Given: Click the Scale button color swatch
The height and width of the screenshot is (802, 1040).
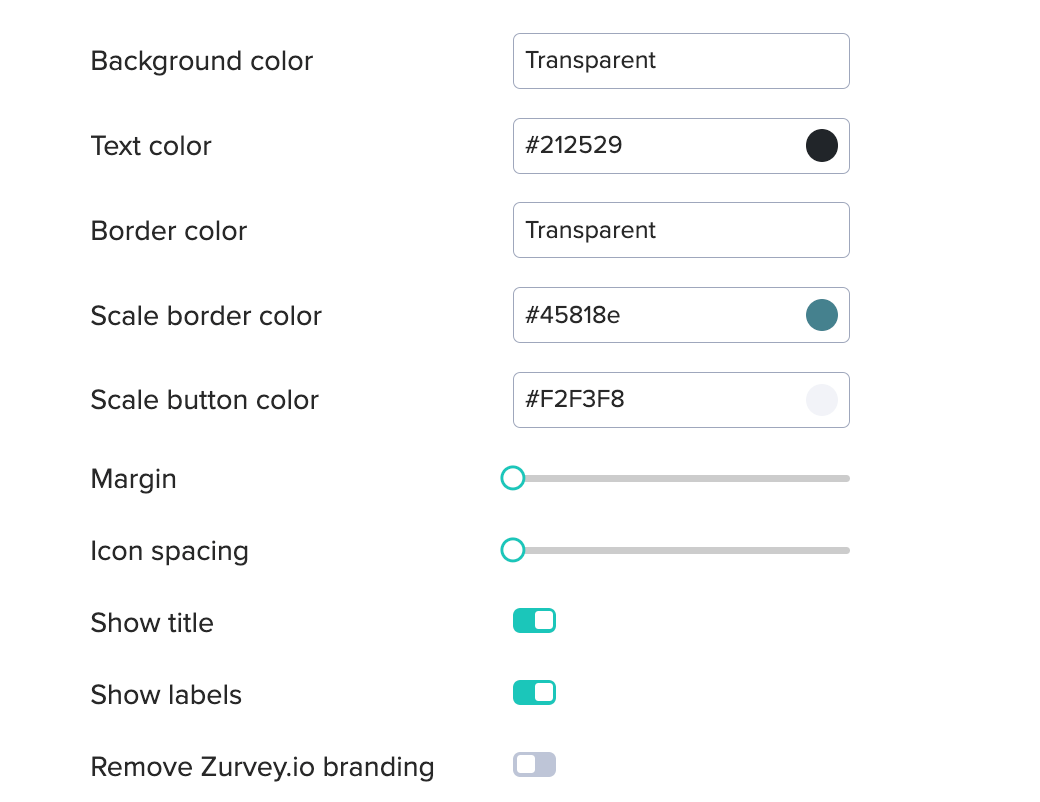Looking at the screenshot, I should (x=821, y=399).
